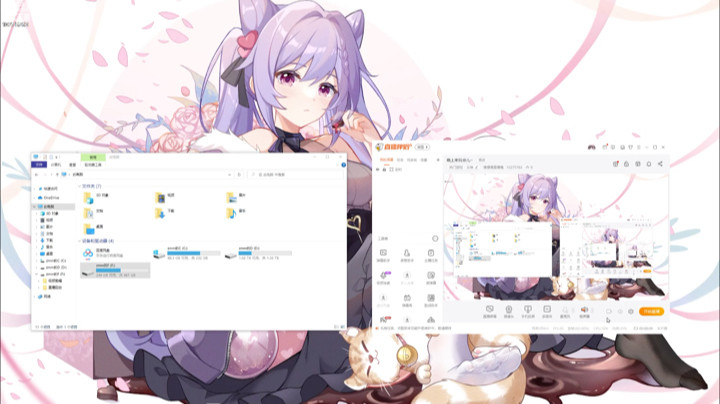Click the orange Start Streaming button
Screen dimensions: 720x404
tap(651, 311)
